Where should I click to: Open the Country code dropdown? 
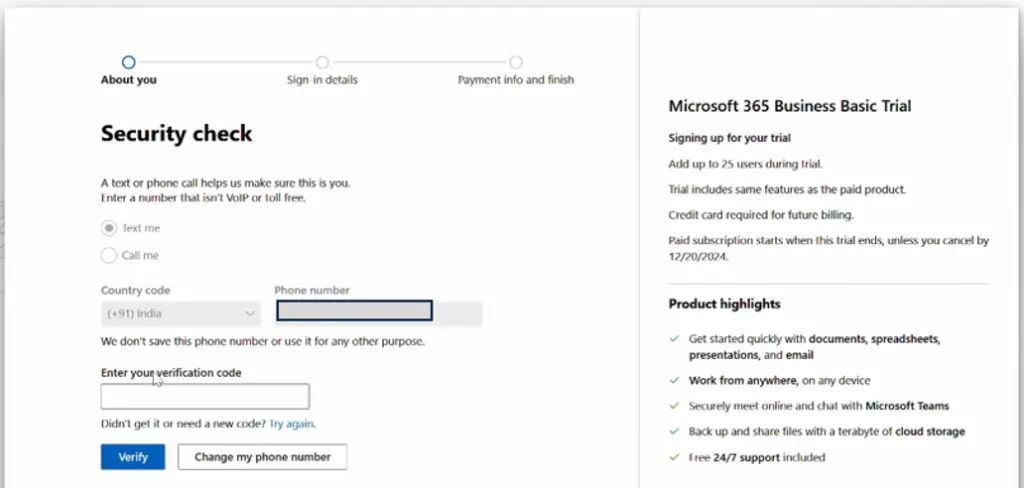(181, 314)
